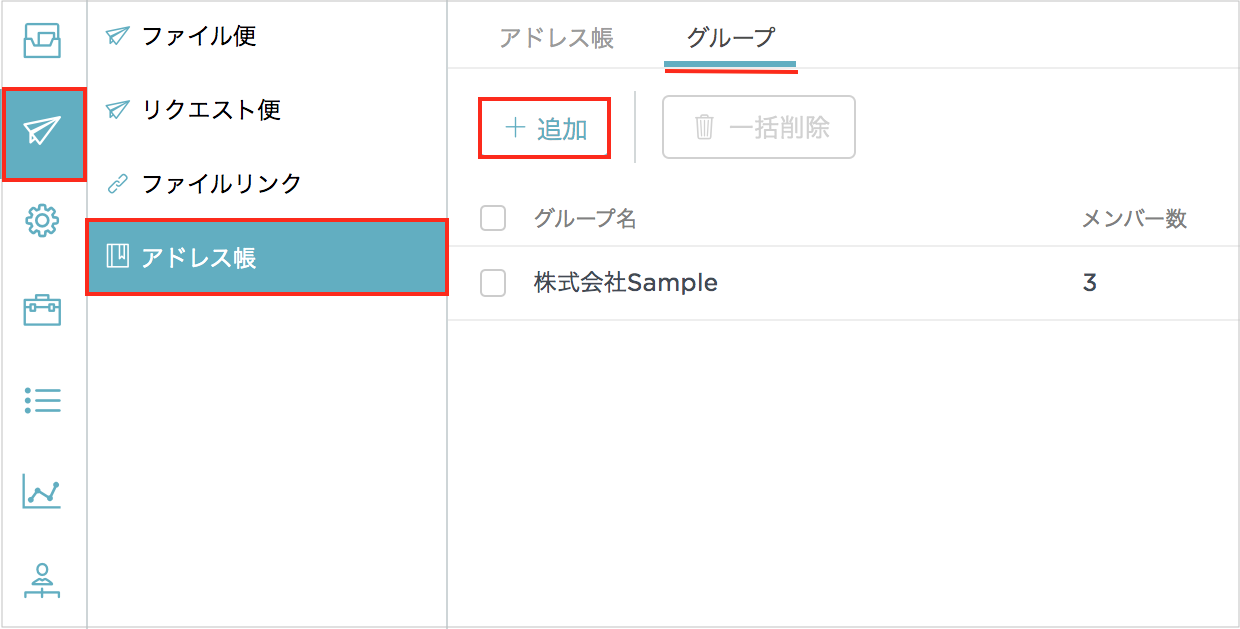
Task: Select the グループ tab
Action: click(730, 39)
